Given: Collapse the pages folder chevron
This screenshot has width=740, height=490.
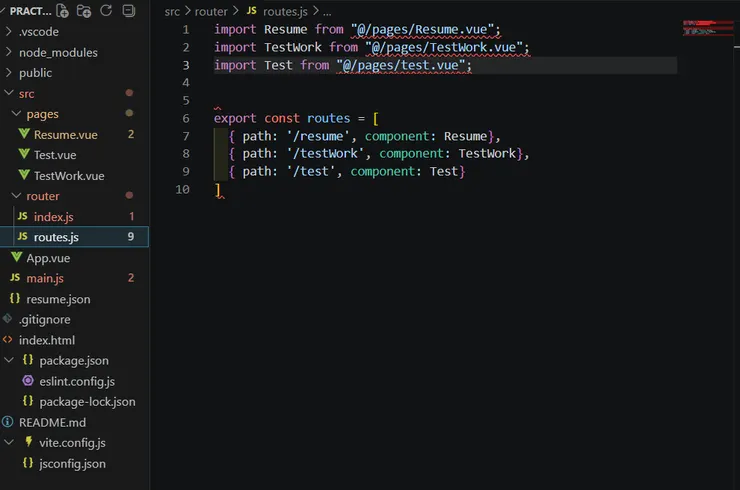Looking at the screenshot, I should [x=16, y=114].
